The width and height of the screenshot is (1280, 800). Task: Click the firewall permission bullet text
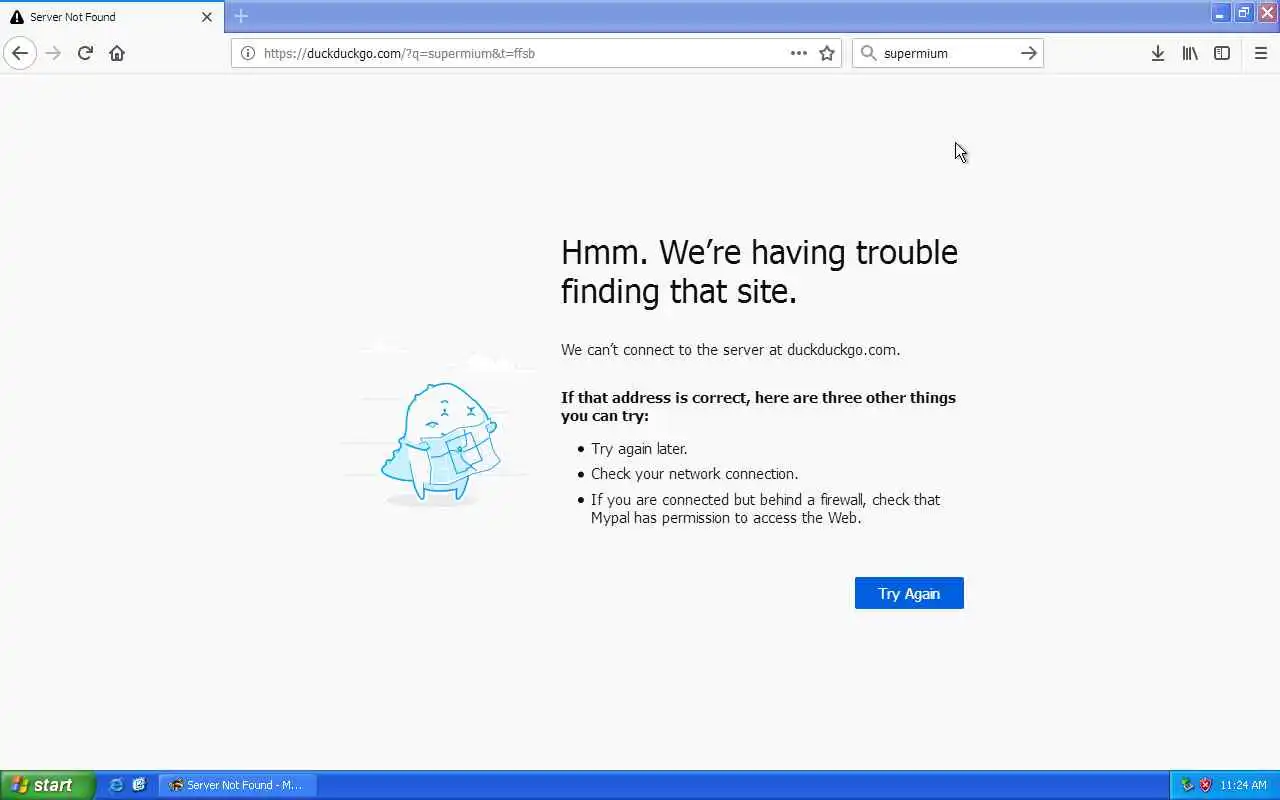coord(765,508)
